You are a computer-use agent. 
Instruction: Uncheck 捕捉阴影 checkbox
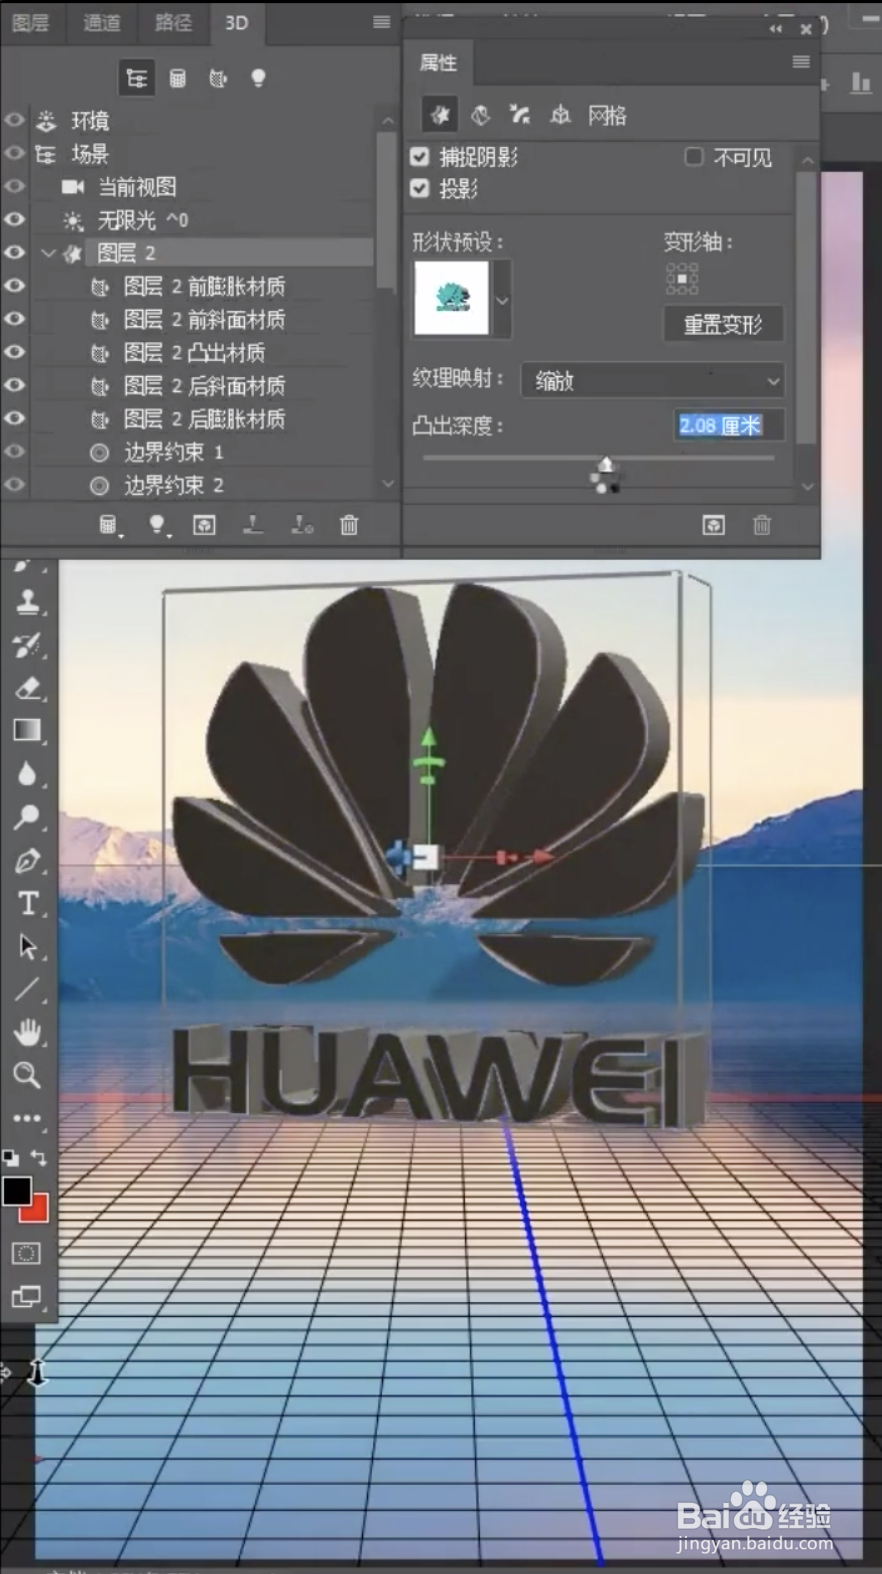coord(420,156)
